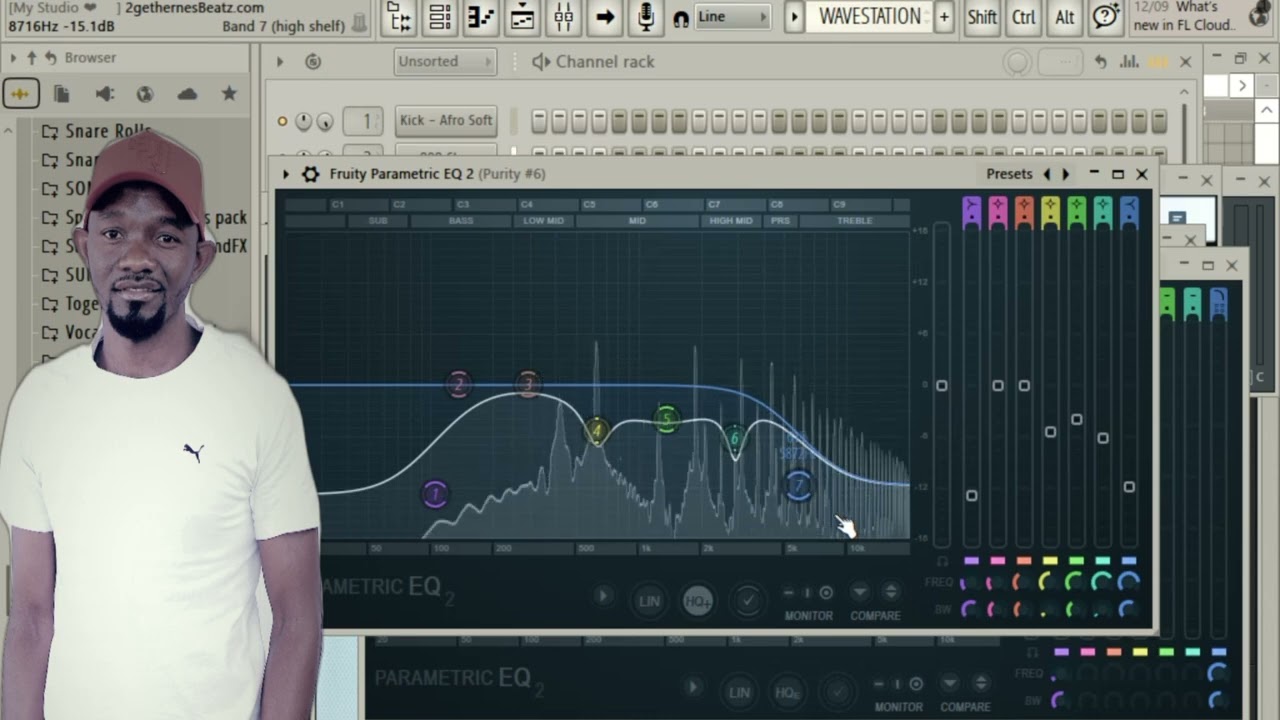The image size is (1280, 720).
Task: Select EQ band 5 node
Action: pyautogui.click(x=667, y=419)
